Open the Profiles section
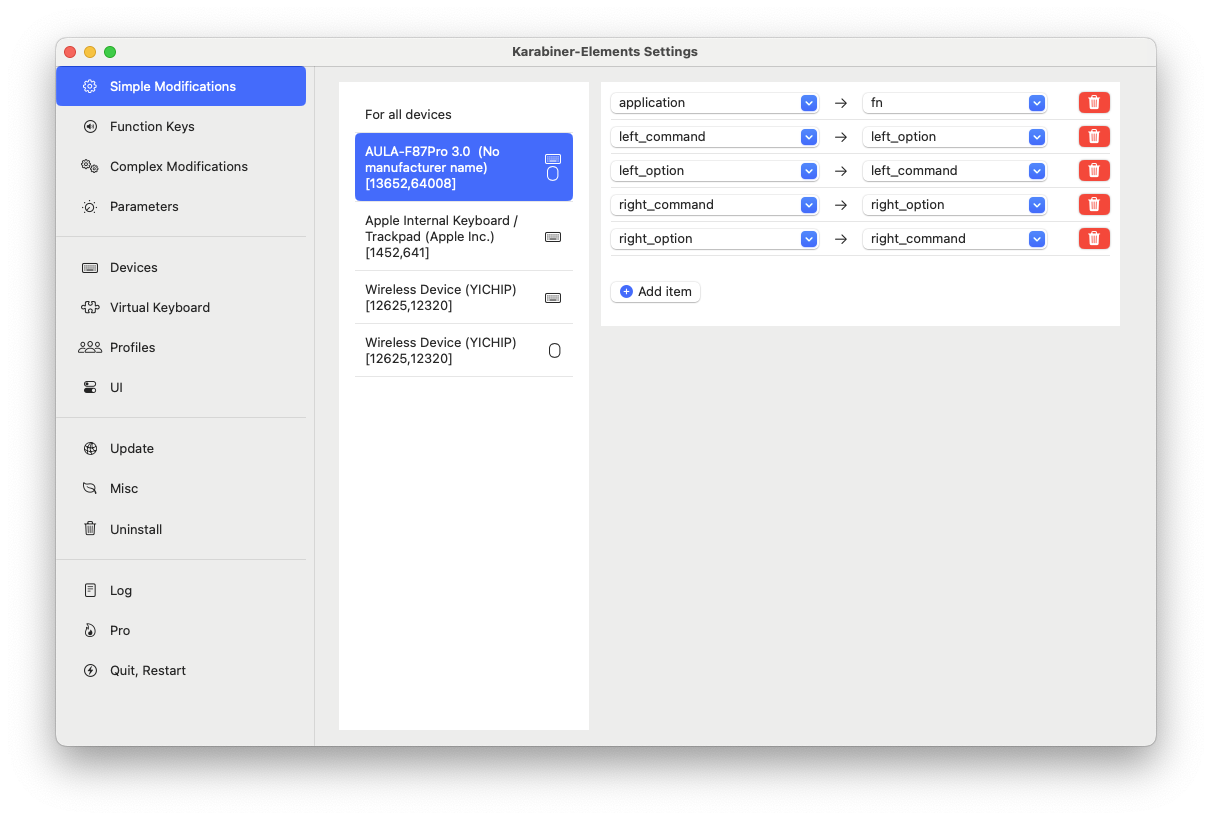Screen dimensions: 1212x820 click(x=181, y=348)
